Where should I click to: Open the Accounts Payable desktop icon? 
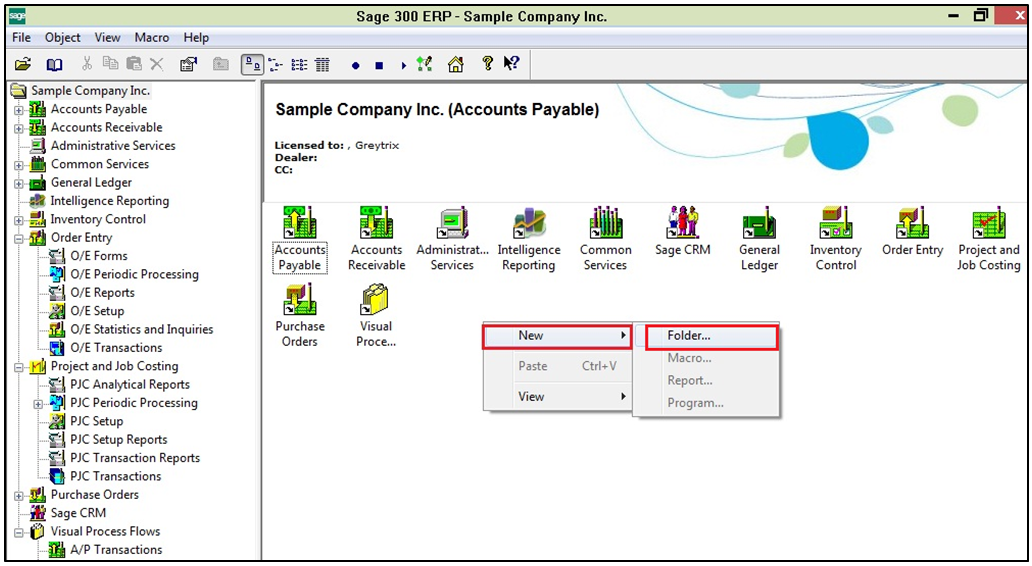tap(299, 240)
